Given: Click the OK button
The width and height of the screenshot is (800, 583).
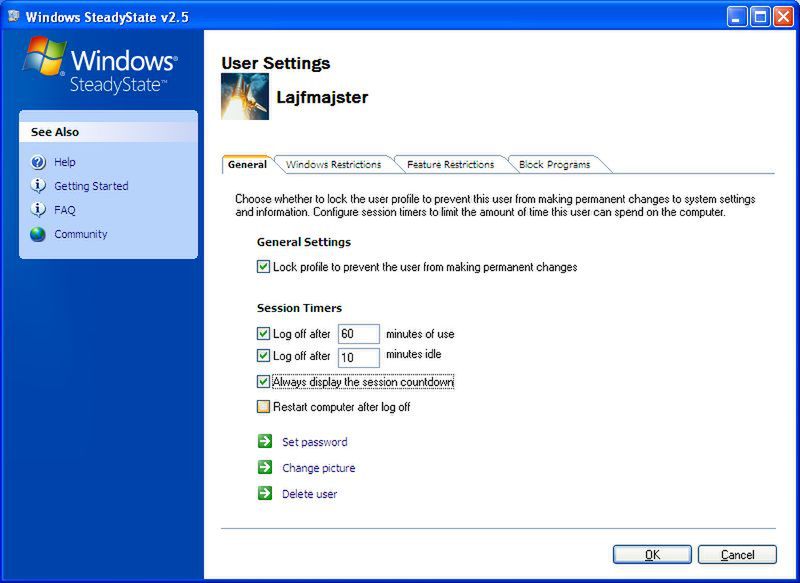Looking at the screenshot, I should (652, 554).
